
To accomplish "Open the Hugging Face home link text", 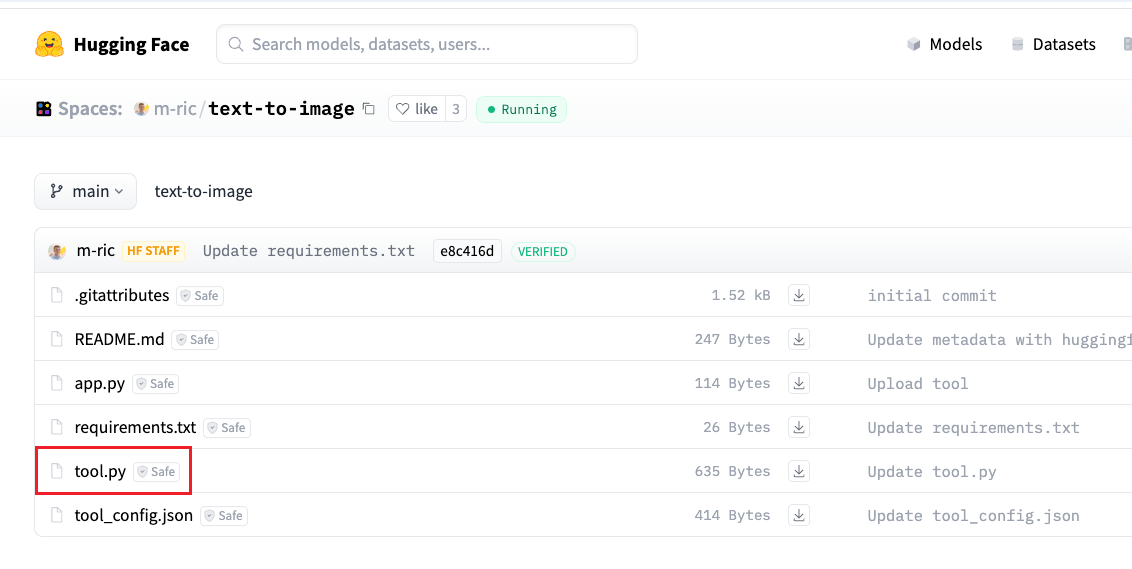I will [x=131, y=45].
